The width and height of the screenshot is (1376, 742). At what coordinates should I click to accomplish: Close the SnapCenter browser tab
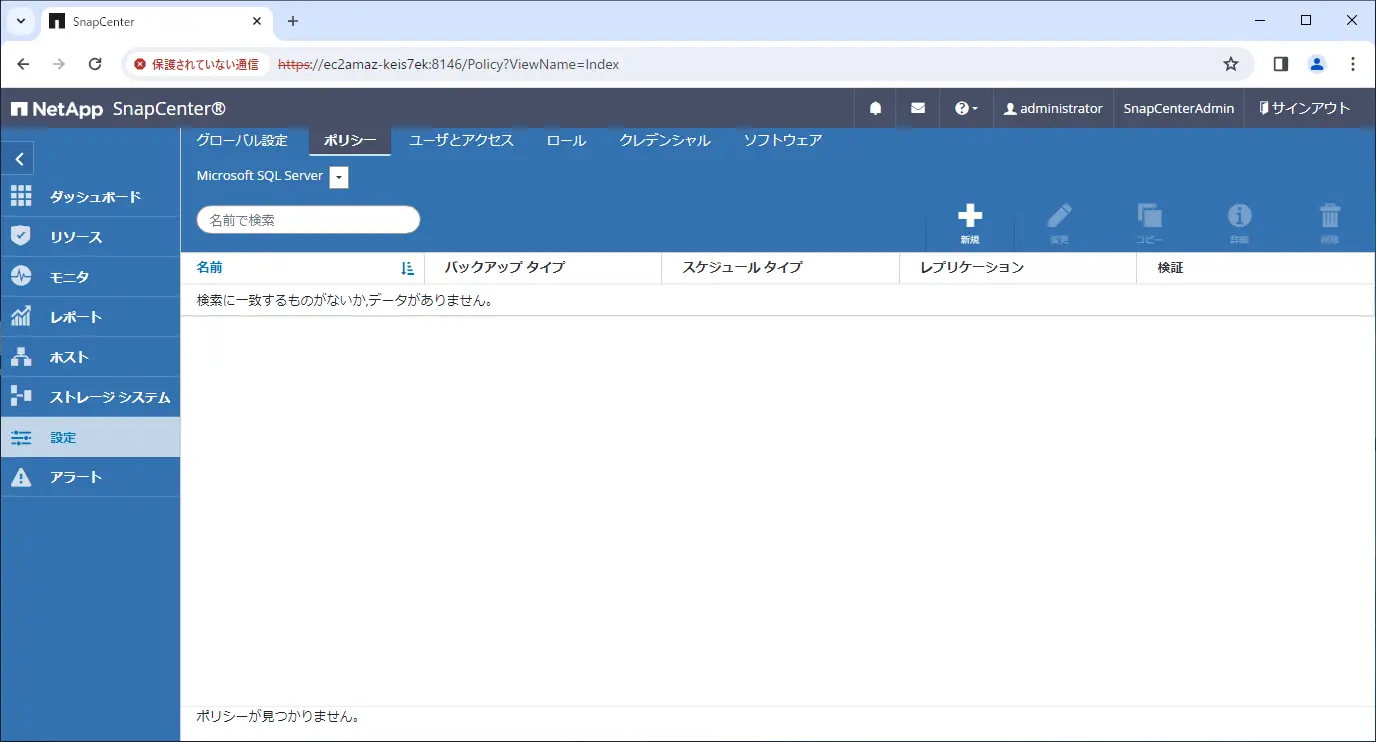258,21
